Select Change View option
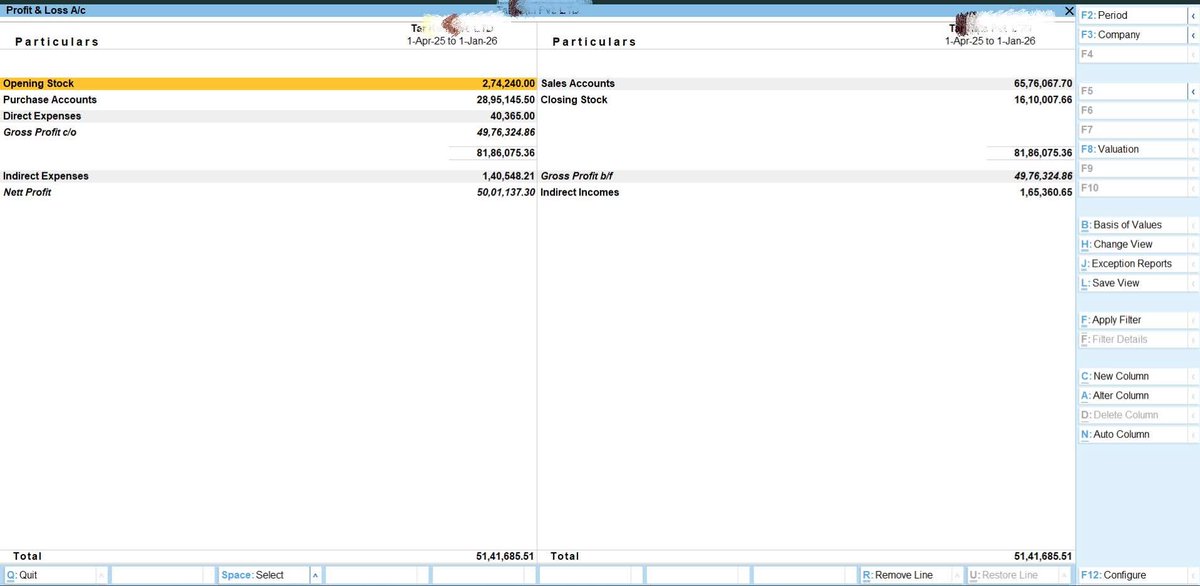The width and height of the screenshot is (1200, 586). coord(1131,244)
